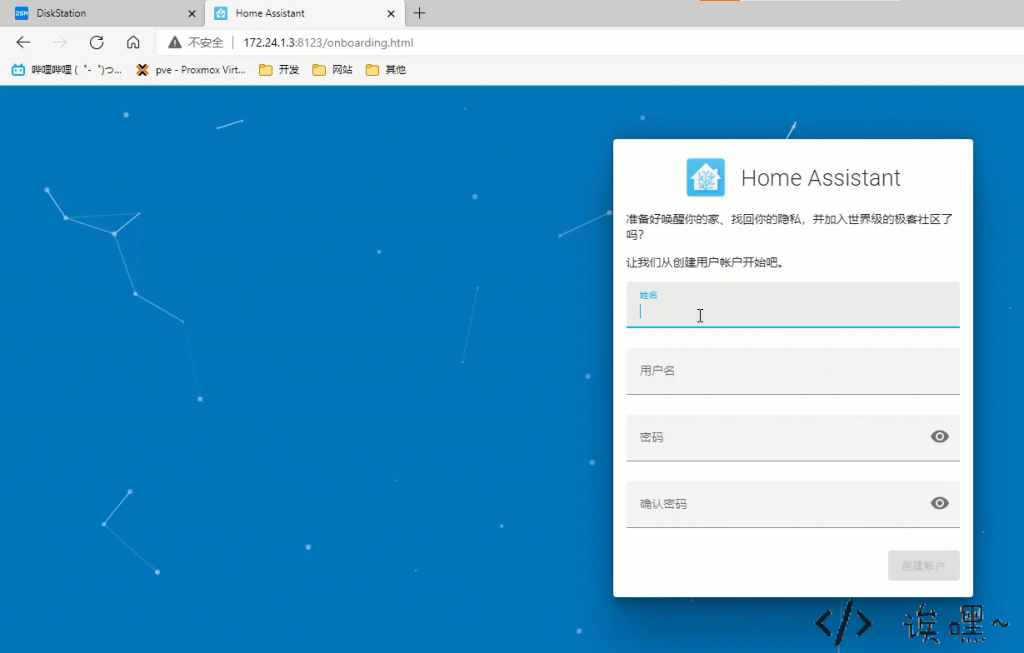Click the text 让我们从创建用户帐户开始吧。

click(705, 263)
